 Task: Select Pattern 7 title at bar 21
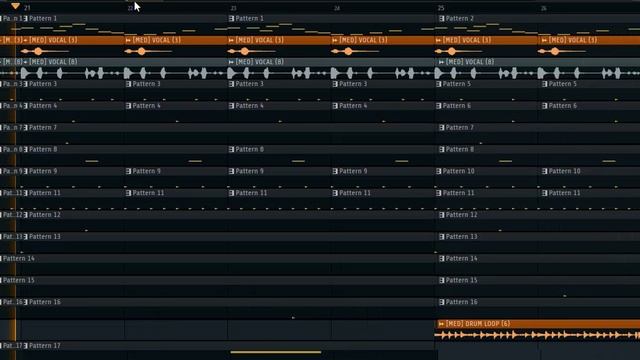tap(43, 127)
